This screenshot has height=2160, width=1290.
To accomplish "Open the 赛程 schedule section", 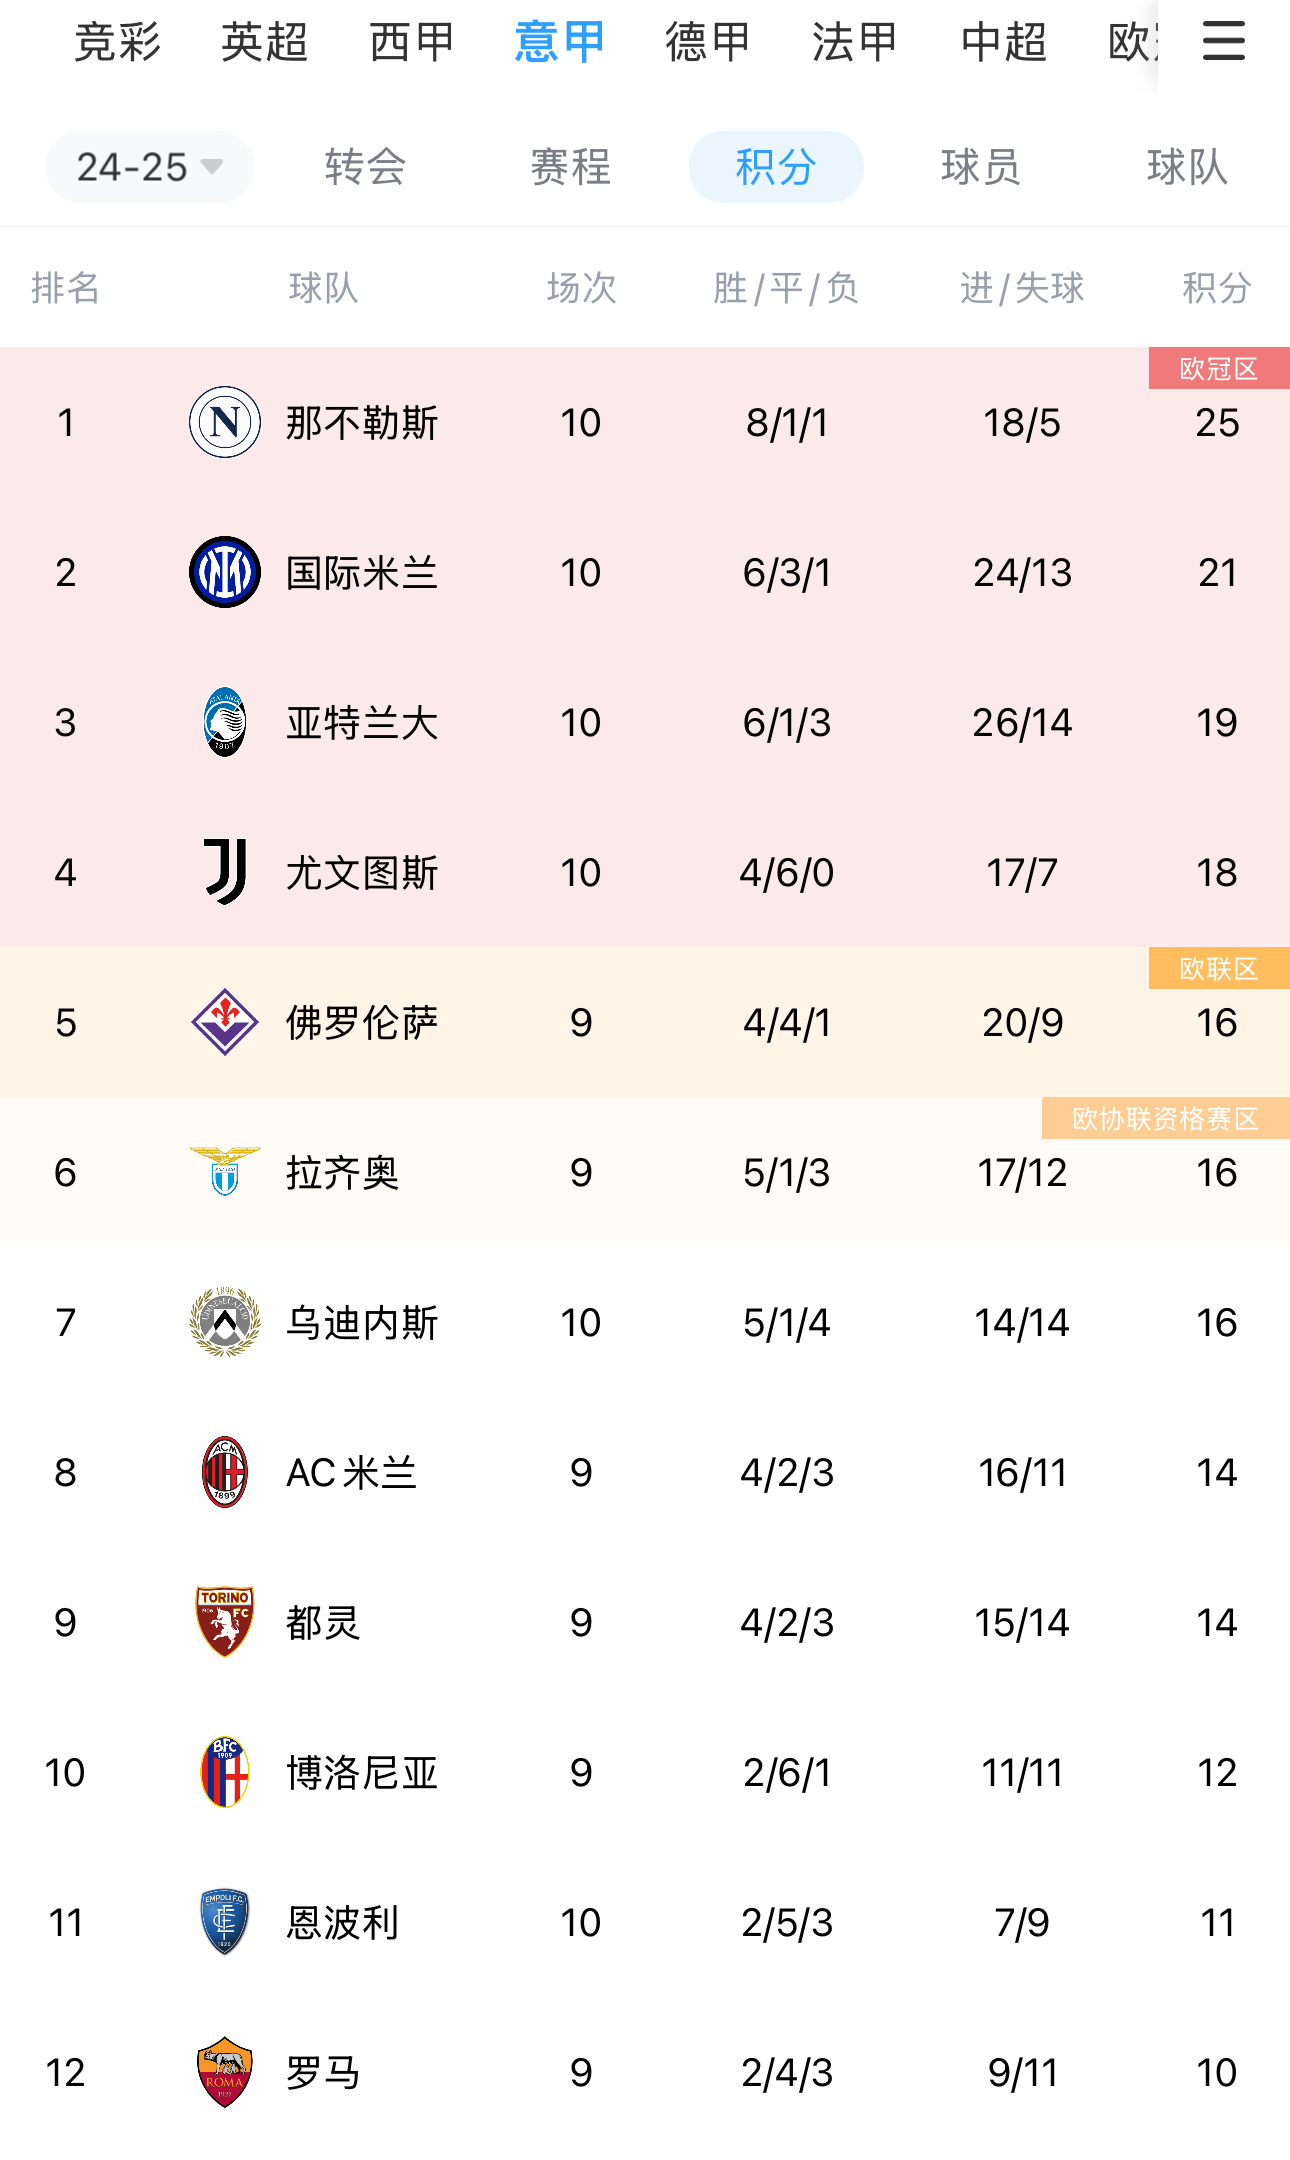I will (570, 167).
